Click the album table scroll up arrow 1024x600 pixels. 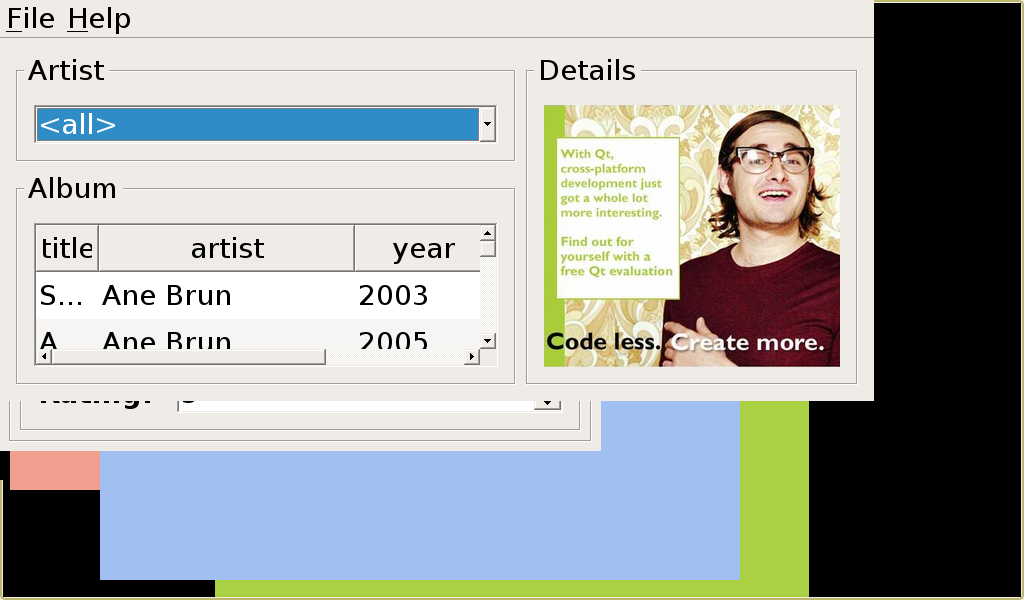click(488, 234)
